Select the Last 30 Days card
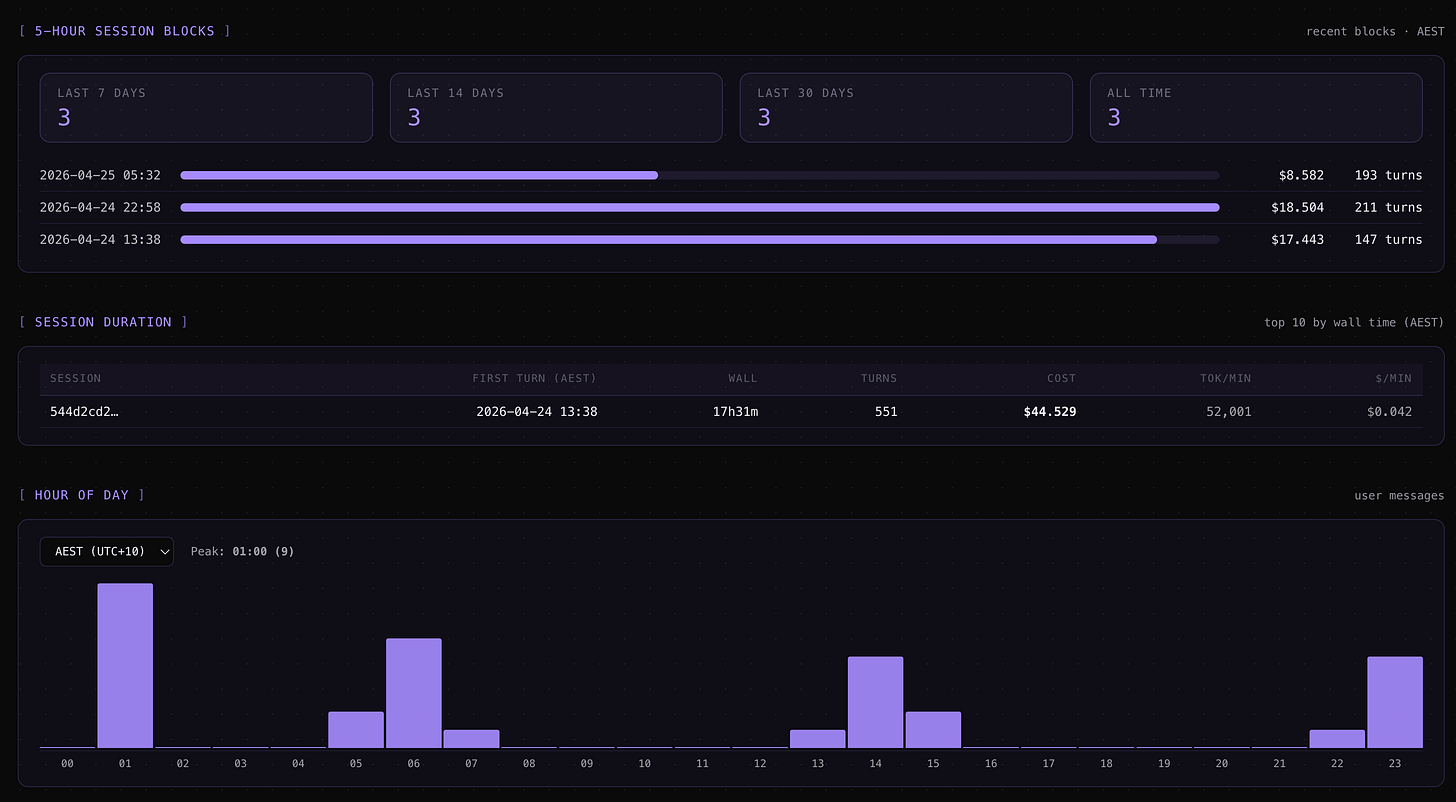Screen dimensions: 1456x802 click(x=906, y=107)
